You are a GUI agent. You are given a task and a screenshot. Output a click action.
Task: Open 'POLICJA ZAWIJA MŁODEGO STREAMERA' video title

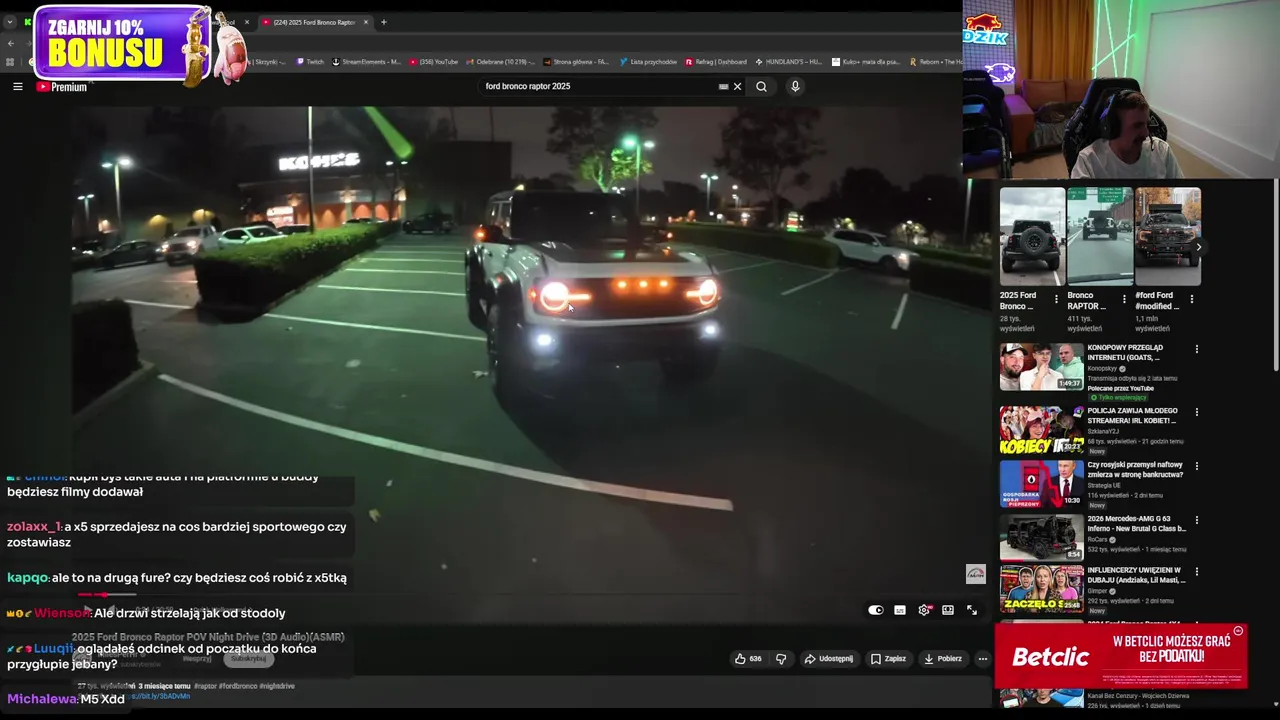pyautogui.click(x=1132, y=416)
